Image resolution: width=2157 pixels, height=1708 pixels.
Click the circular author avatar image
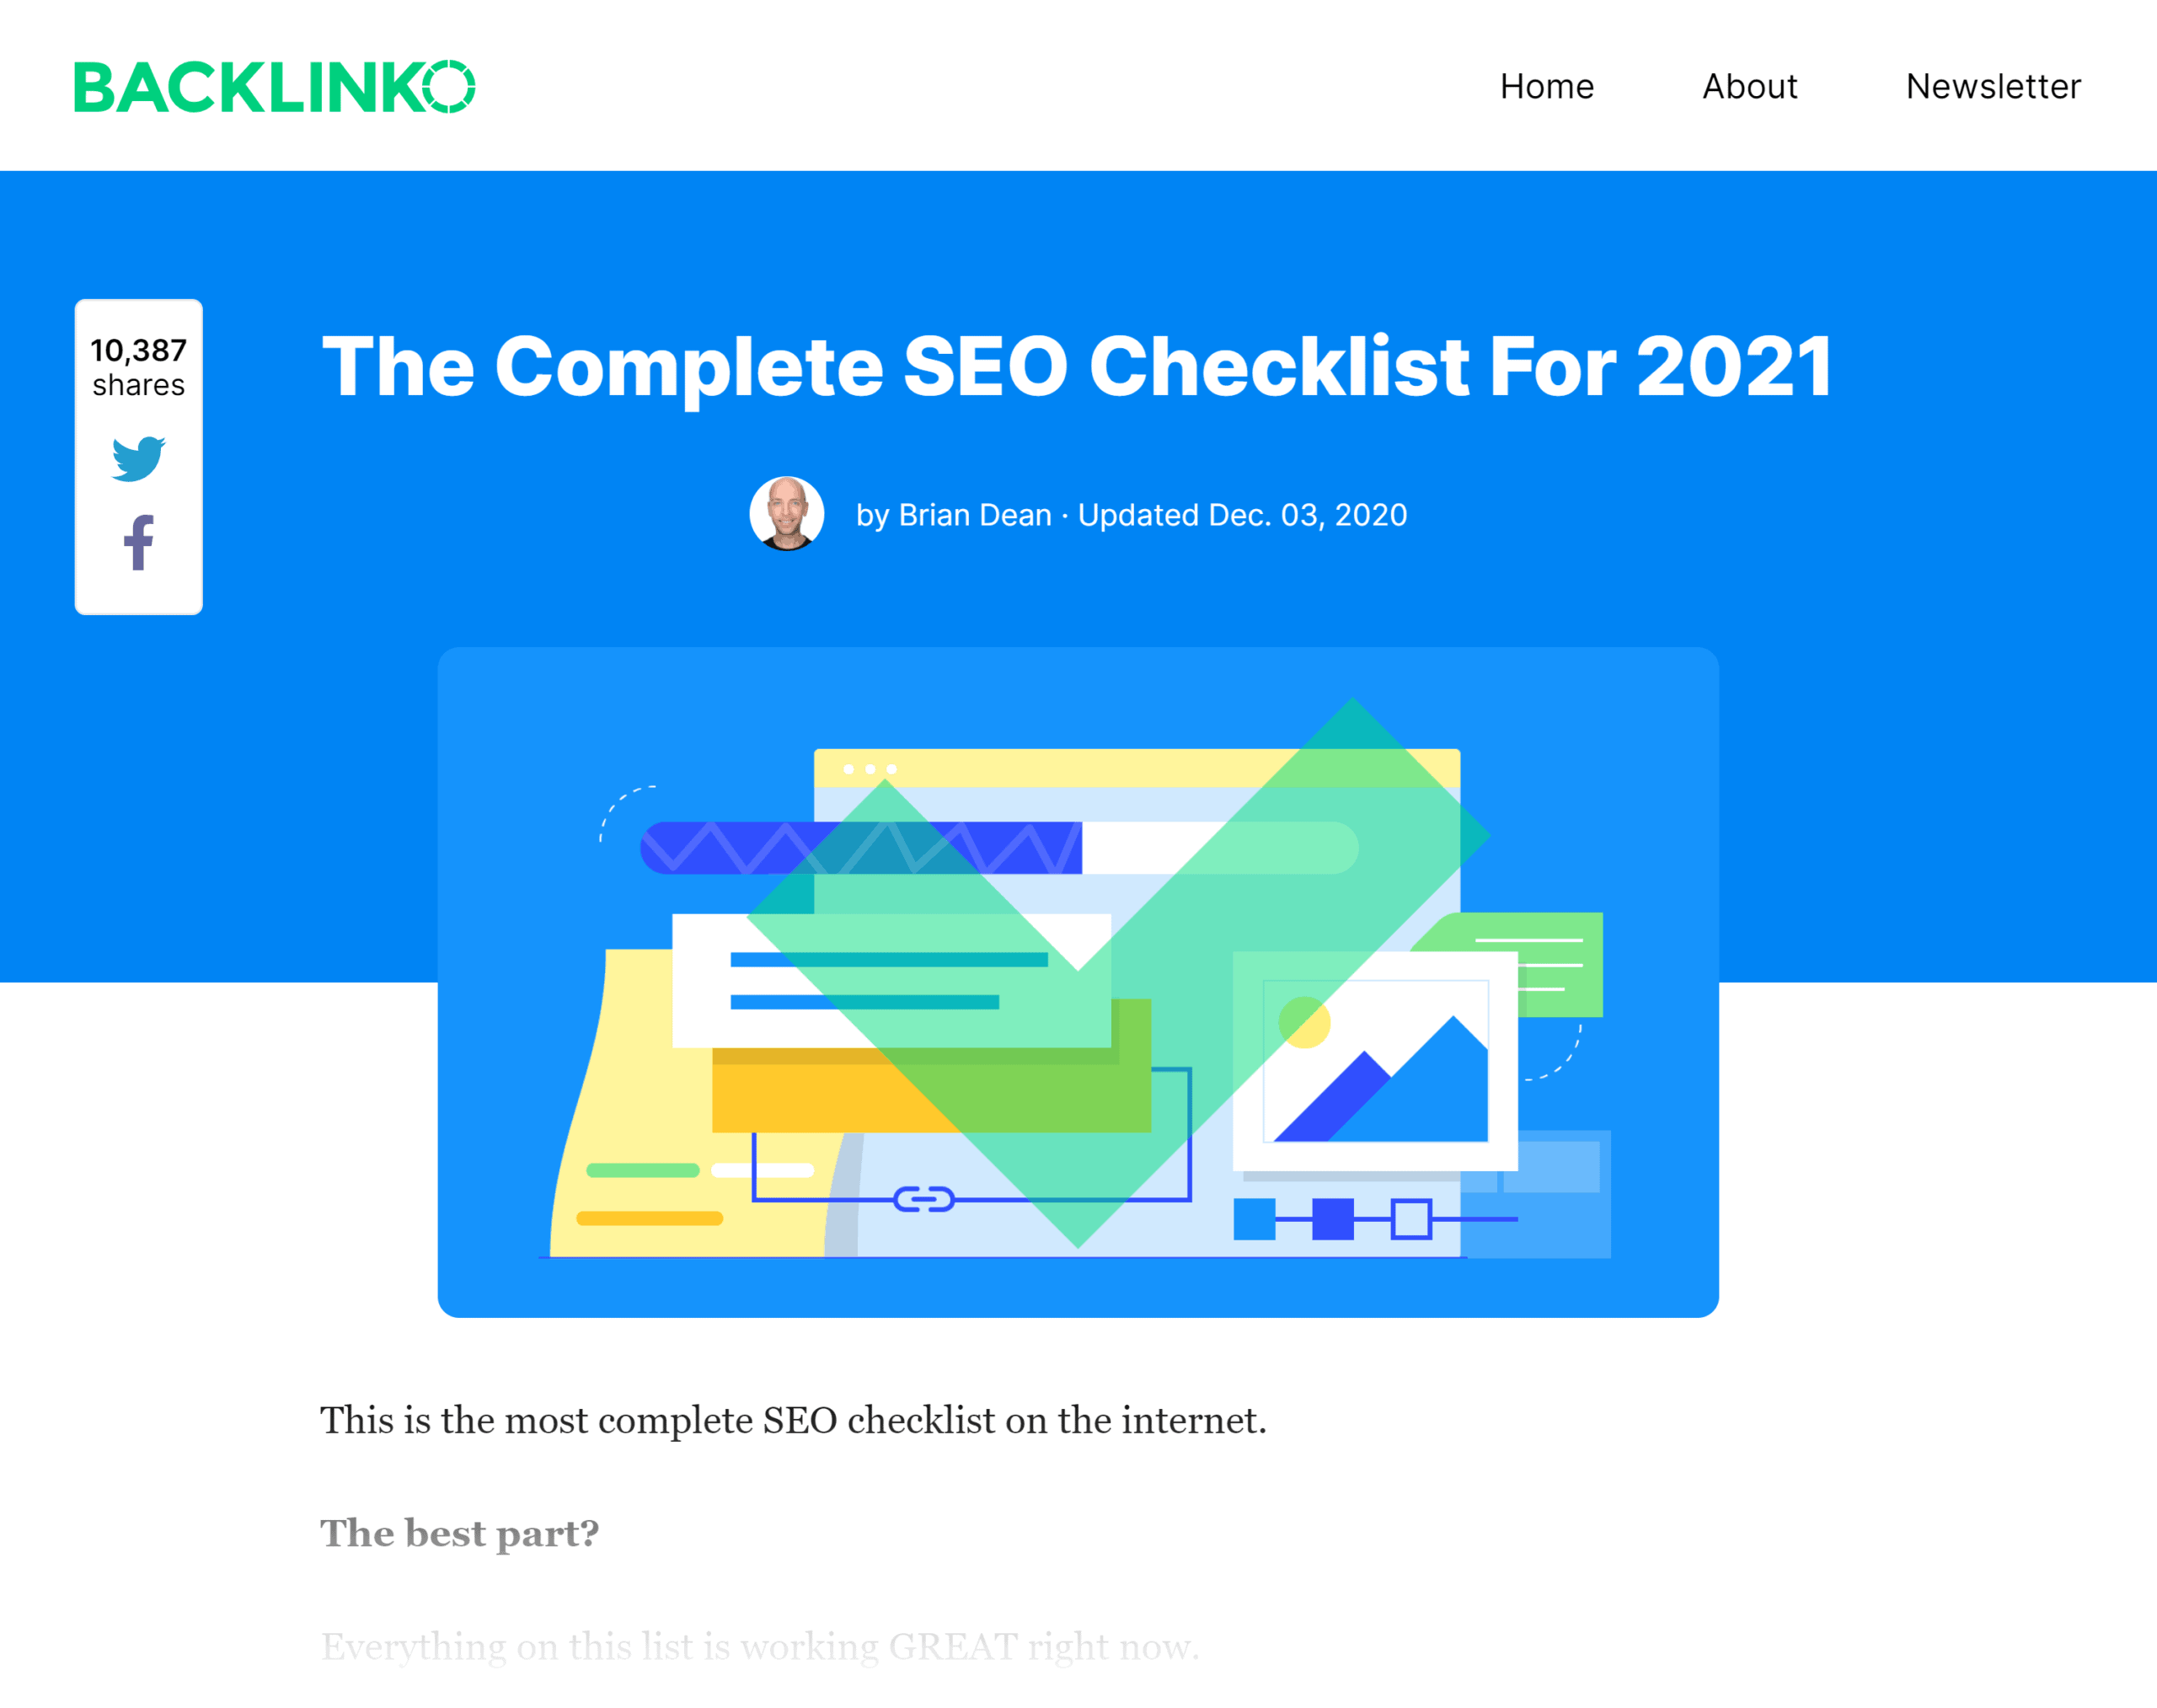[x=788, y=511]
